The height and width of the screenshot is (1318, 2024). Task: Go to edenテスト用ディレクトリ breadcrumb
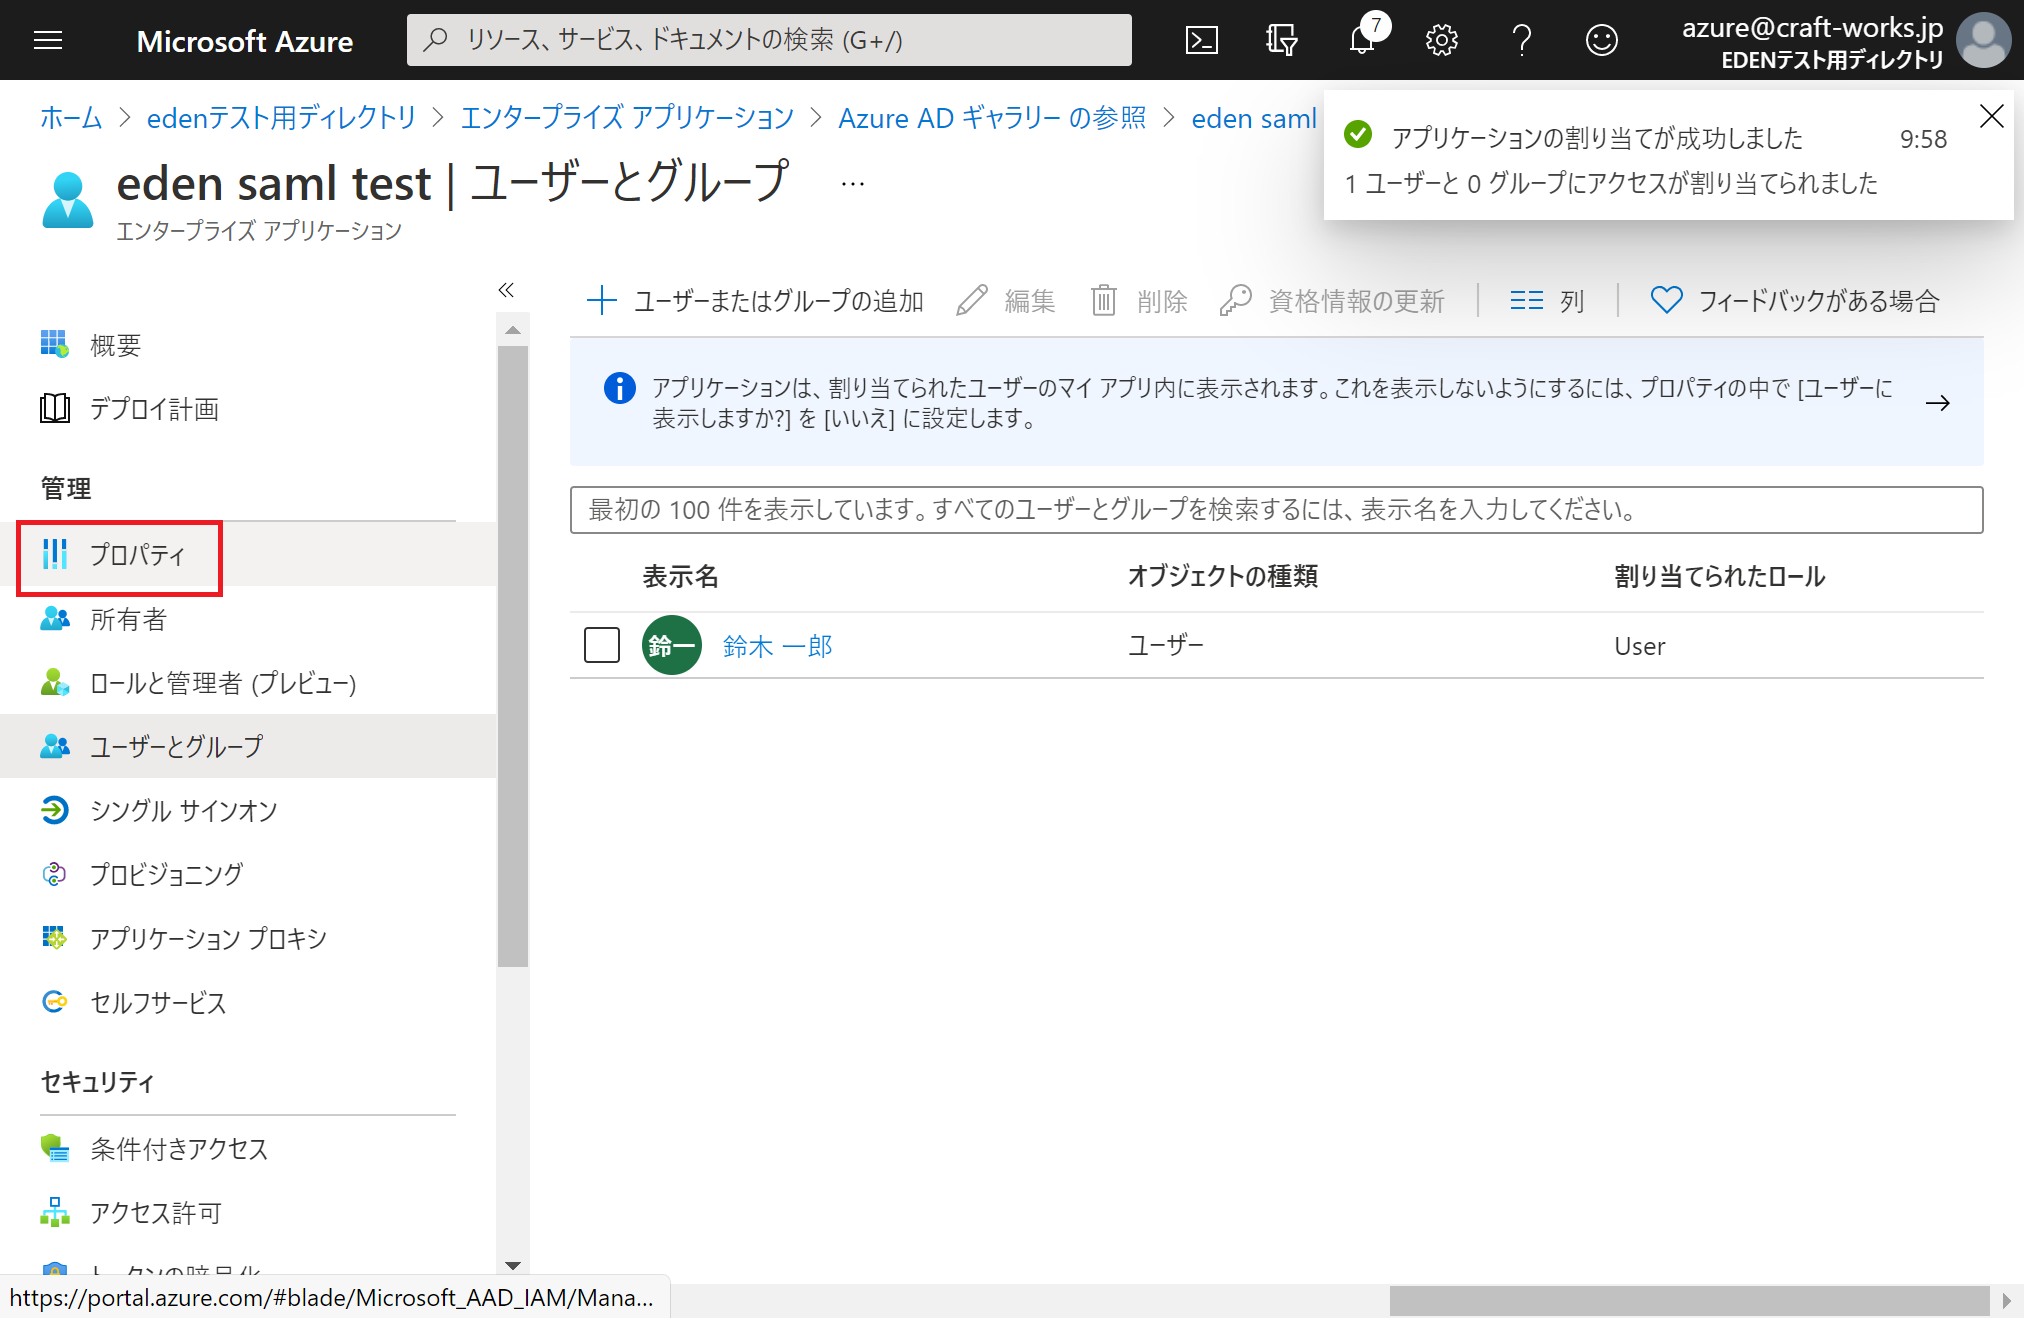[x=281, y=118]
